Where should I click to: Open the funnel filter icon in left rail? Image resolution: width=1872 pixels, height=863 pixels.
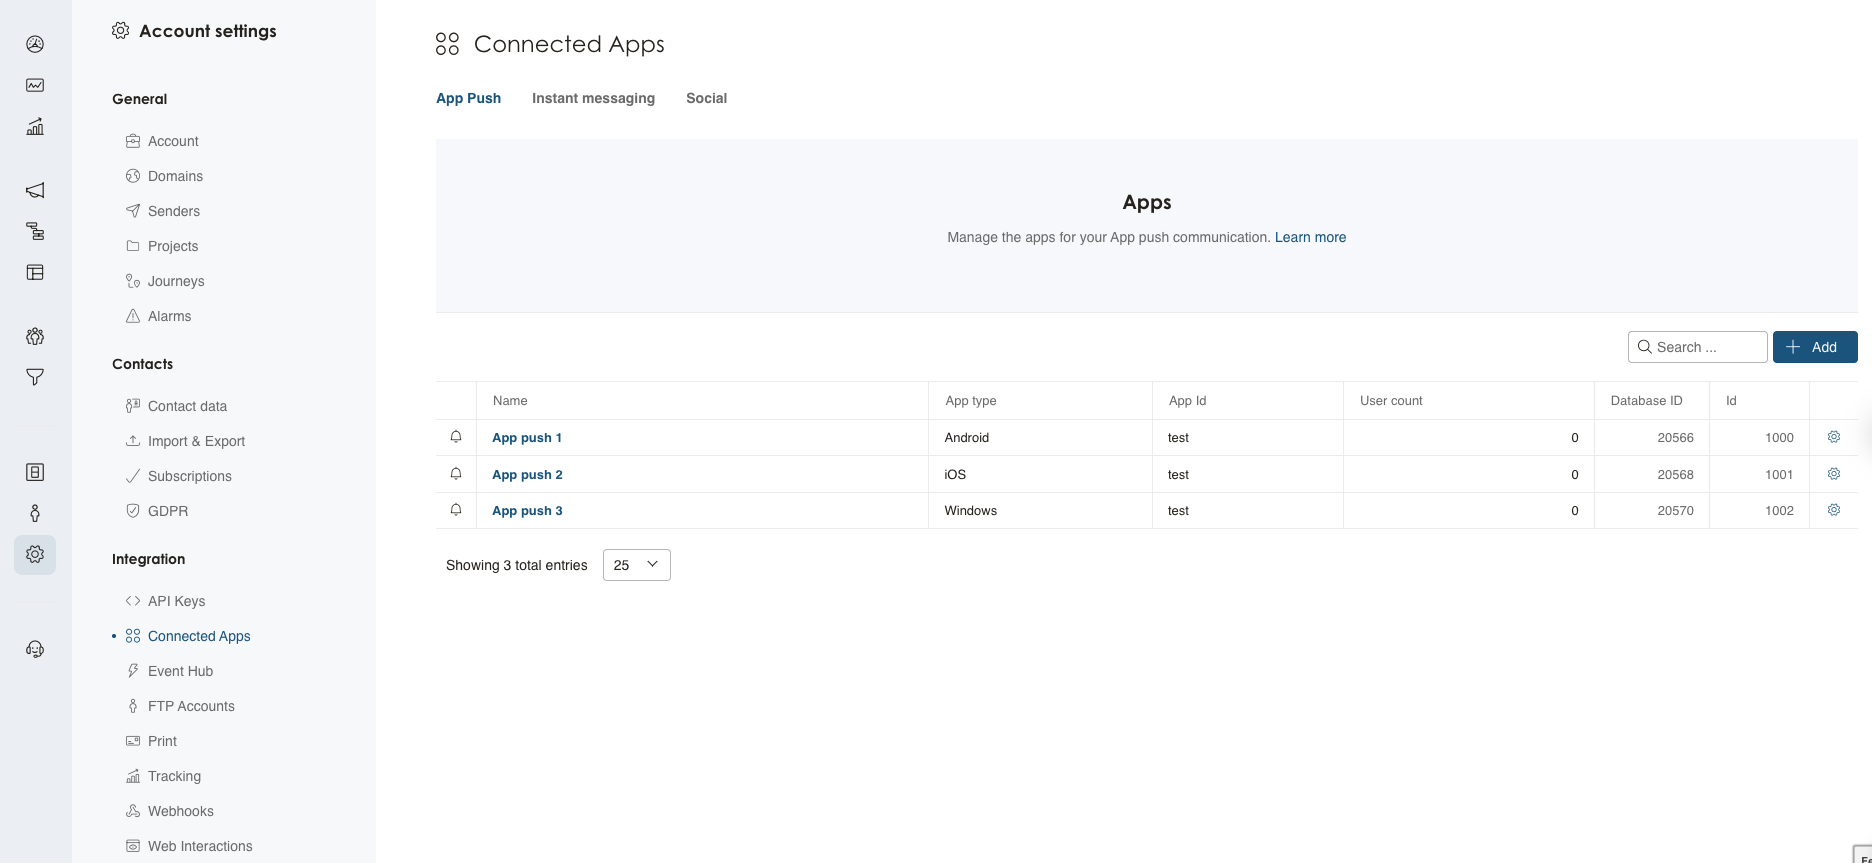[35, 377]
